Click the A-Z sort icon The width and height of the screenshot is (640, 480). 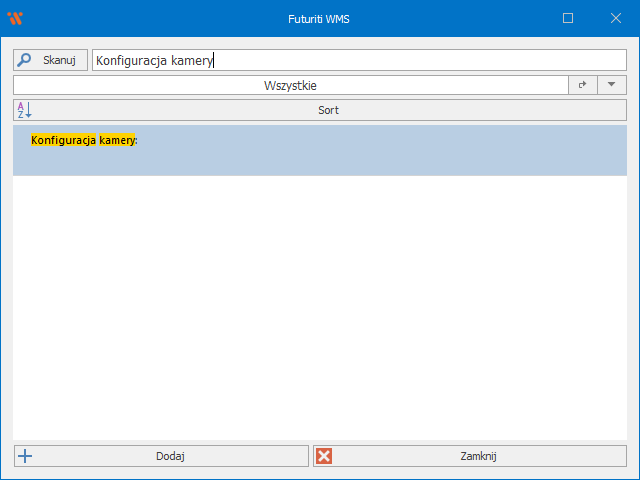coord(25,110)
